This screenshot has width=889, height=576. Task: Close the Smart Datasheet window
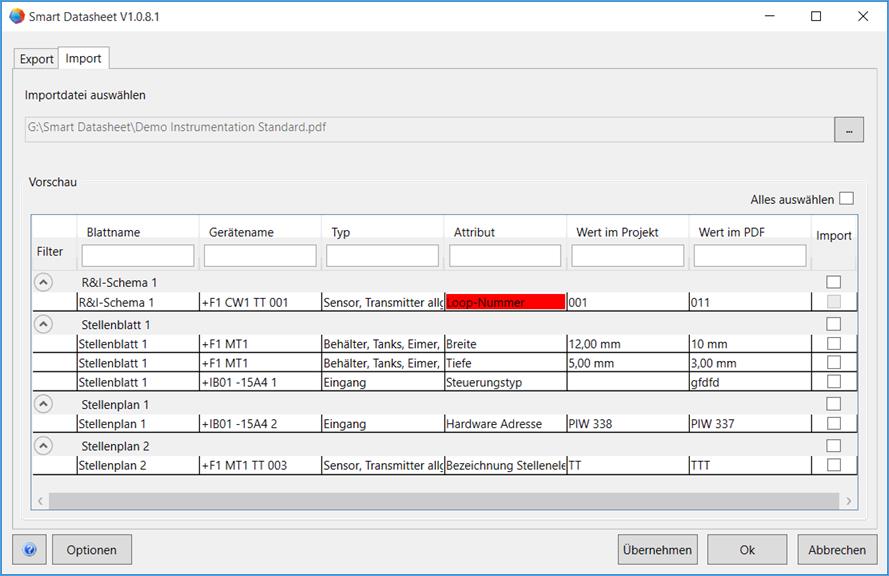[x=862, y=16]
